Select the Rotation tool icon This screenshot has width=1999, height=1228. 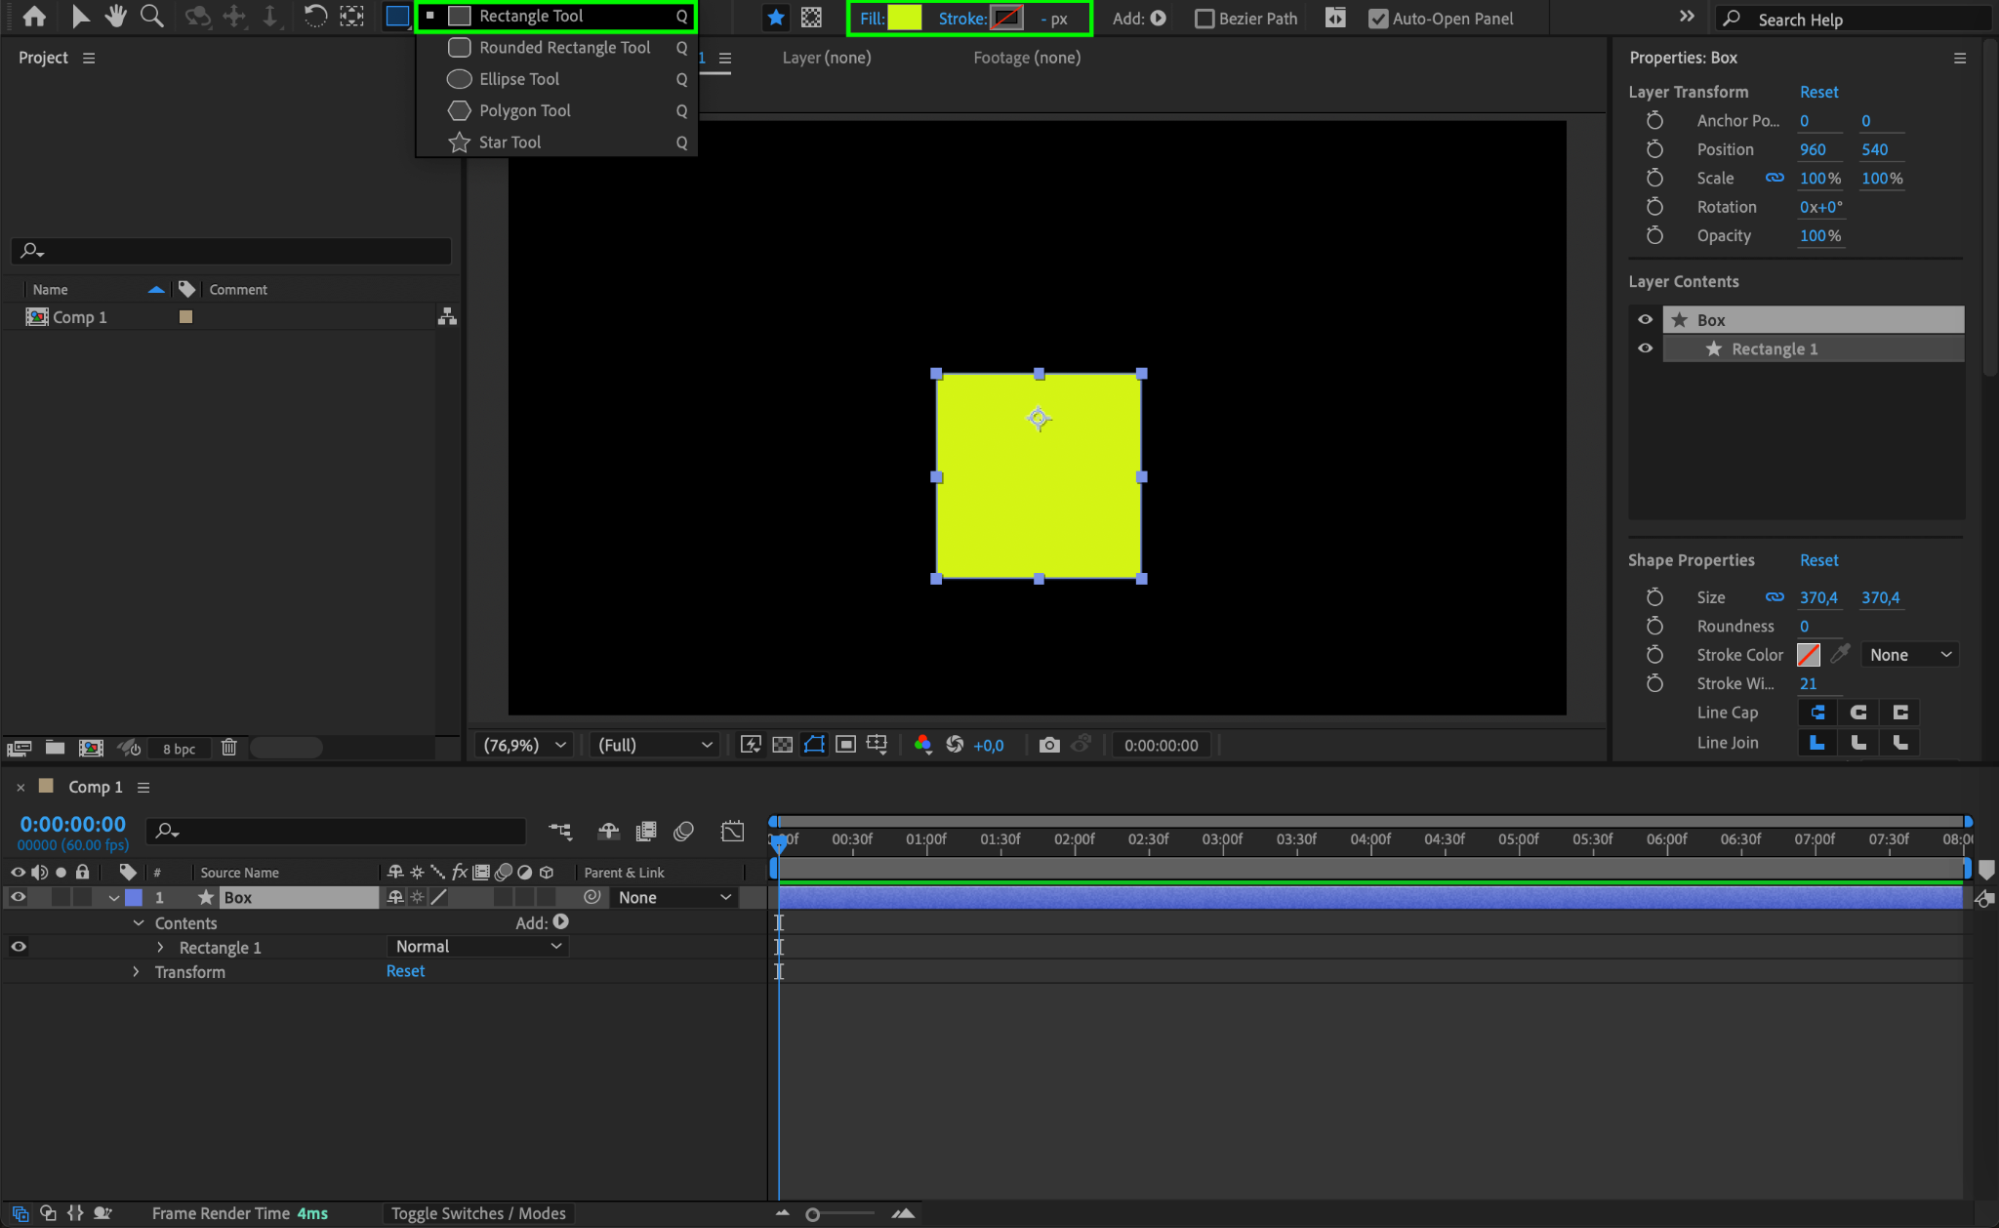click(x=314, y=16)
